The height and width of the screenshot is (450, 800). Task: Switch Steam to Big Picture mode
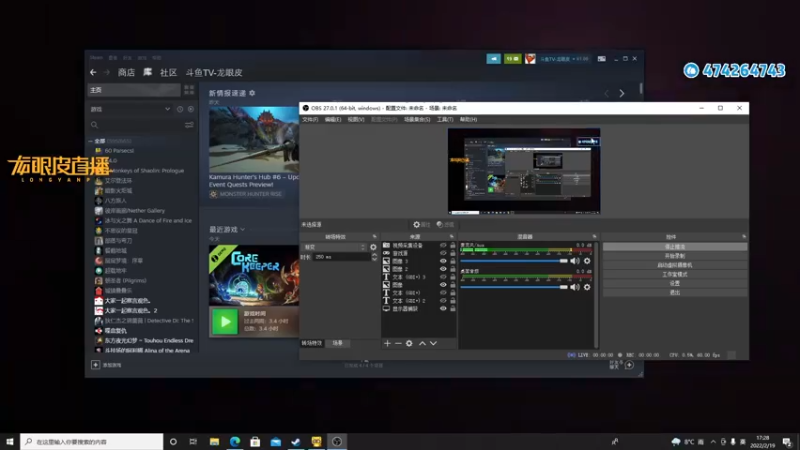point(602,59)
